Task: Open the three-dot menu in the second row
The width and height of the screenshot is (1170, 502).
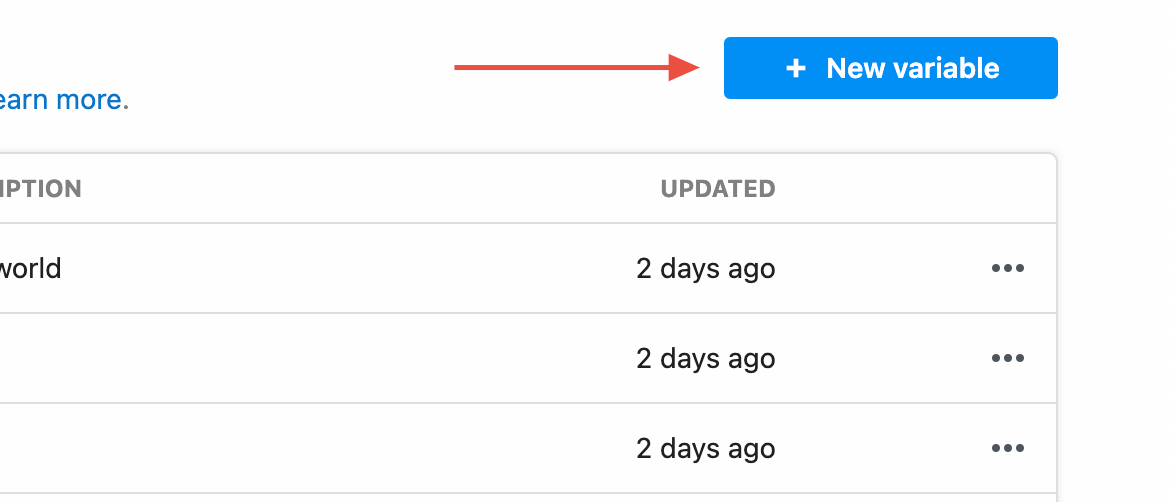Action: [1007, 358]
